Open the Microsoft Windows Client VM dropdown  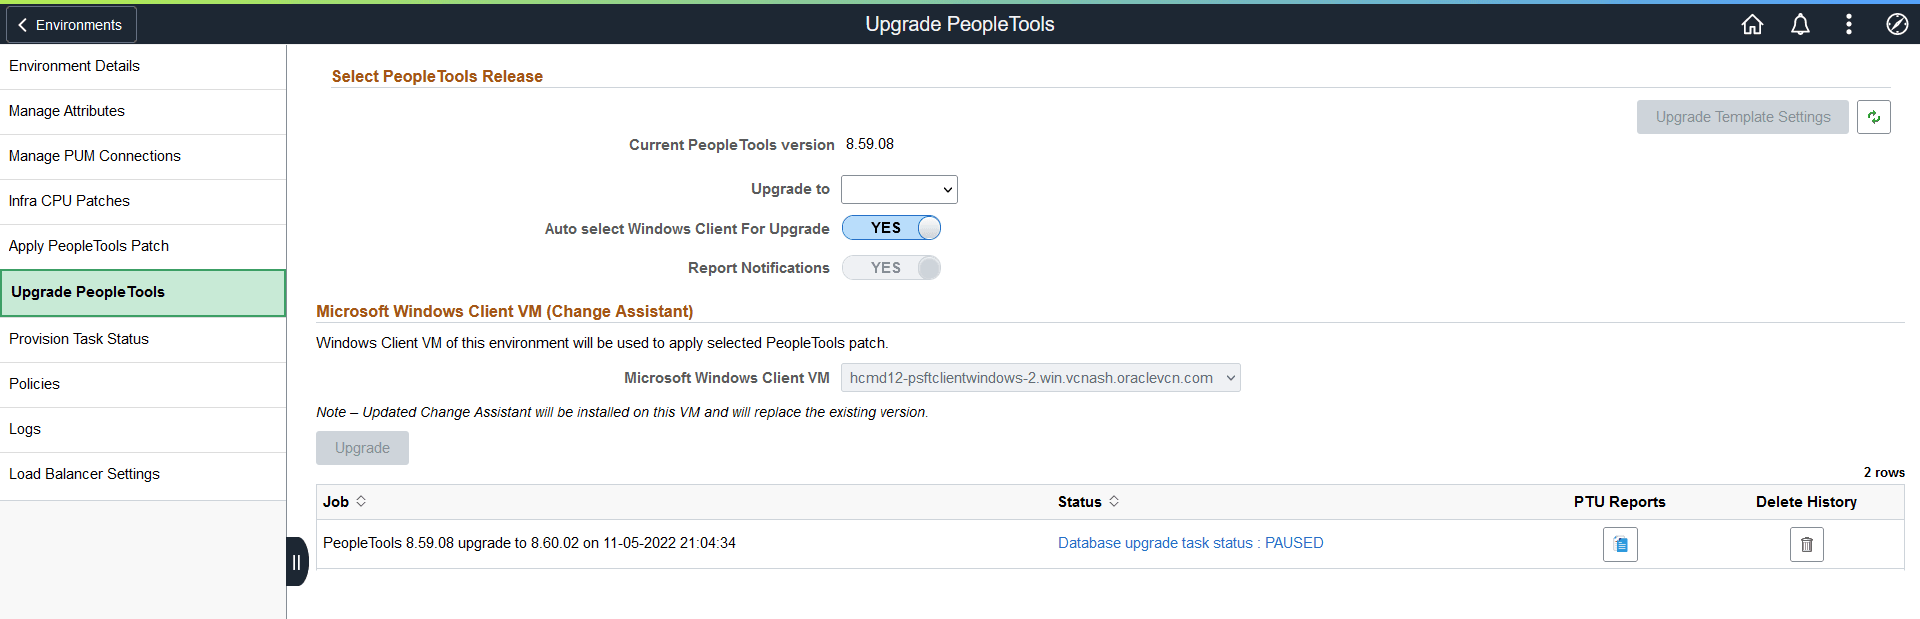tap(1040, 377)
